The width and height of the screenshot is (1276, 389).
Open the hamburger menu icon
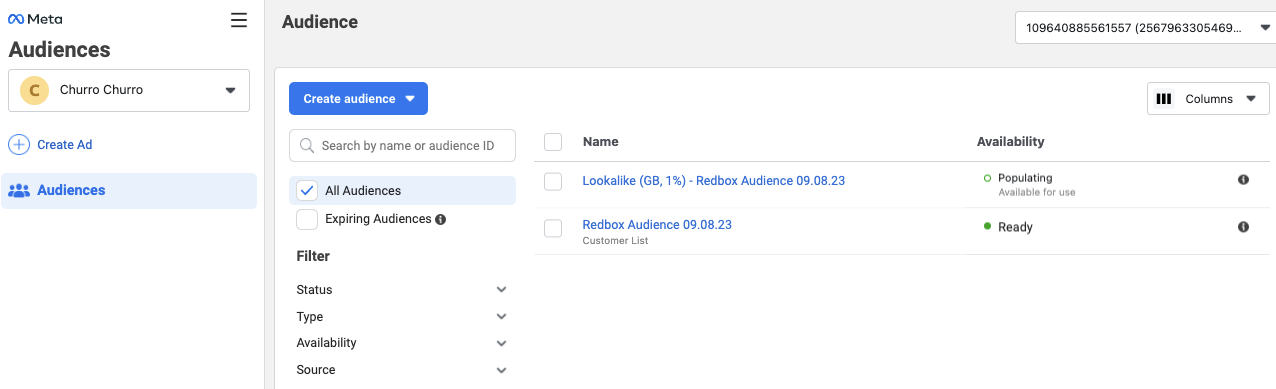238,19
